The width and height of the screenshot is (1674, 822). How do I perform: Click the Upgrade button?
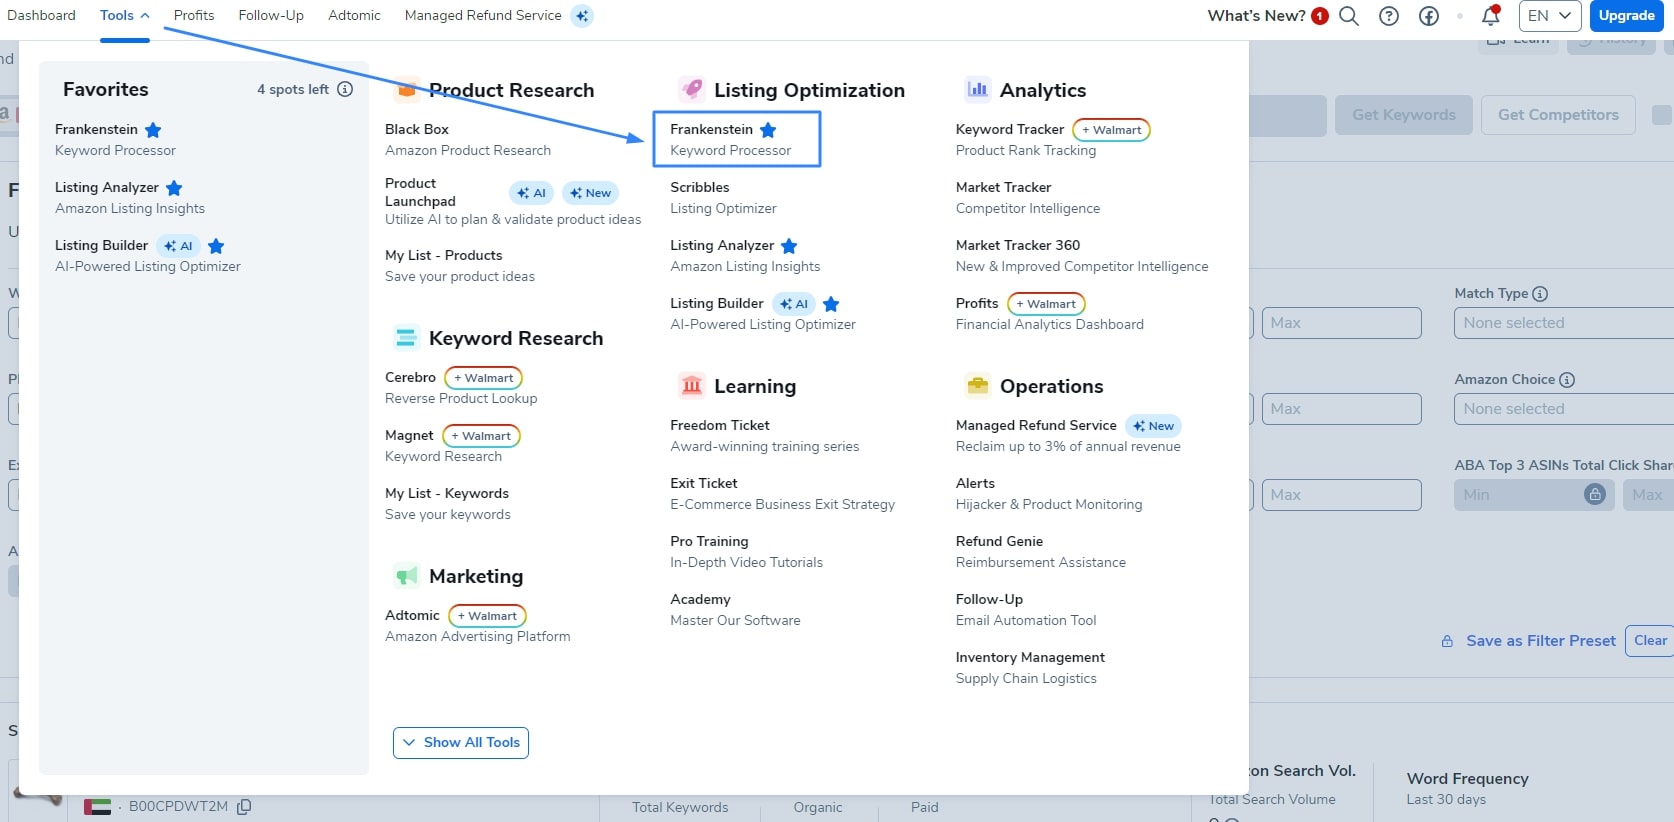coord(1626,16)
